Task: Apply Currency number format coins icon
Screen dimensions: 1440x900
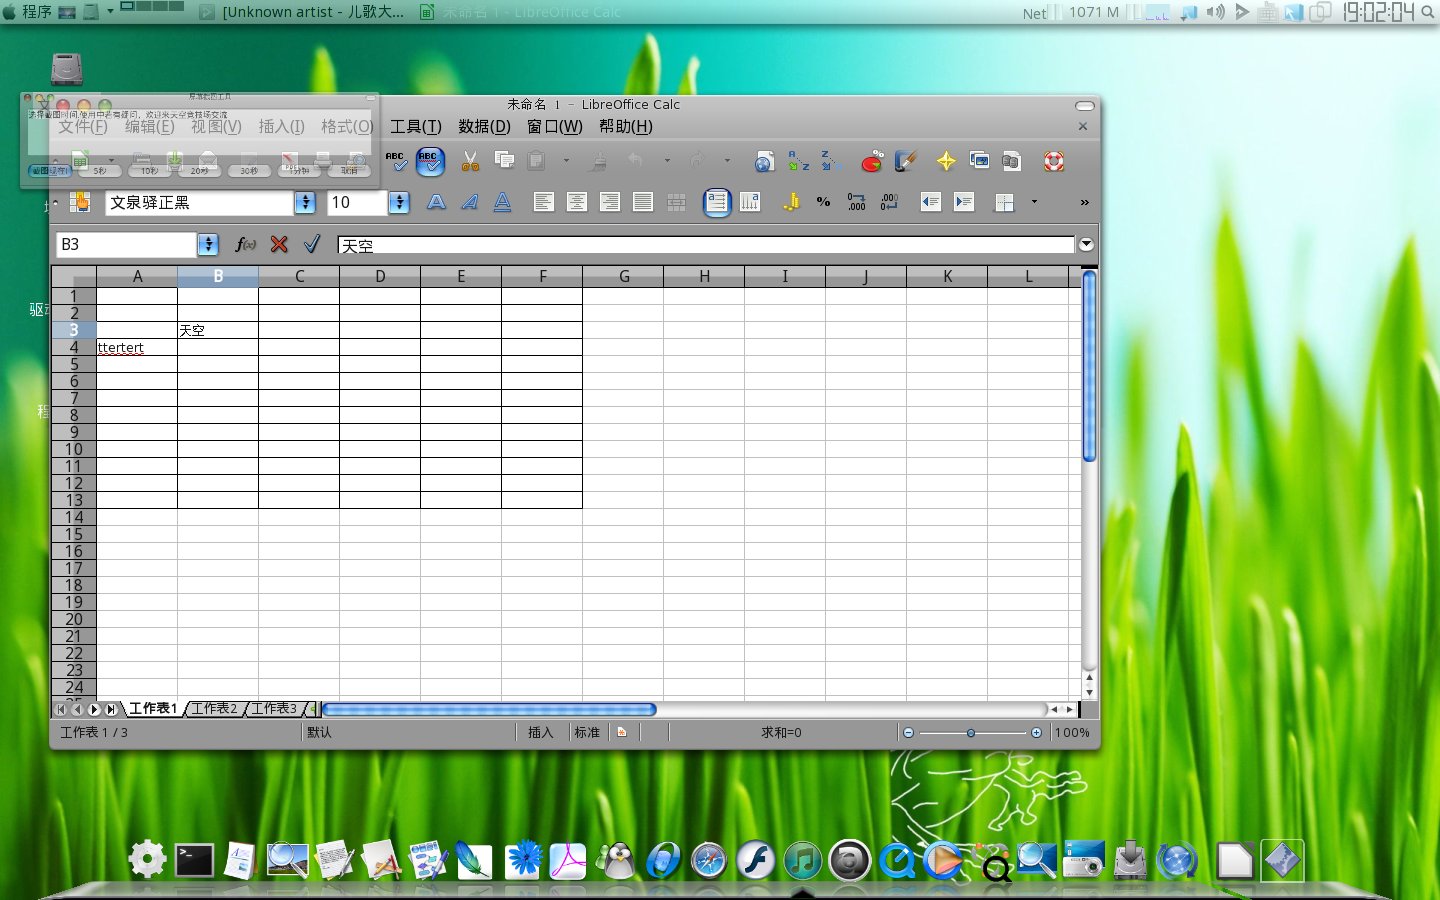Action: (791, 202)
